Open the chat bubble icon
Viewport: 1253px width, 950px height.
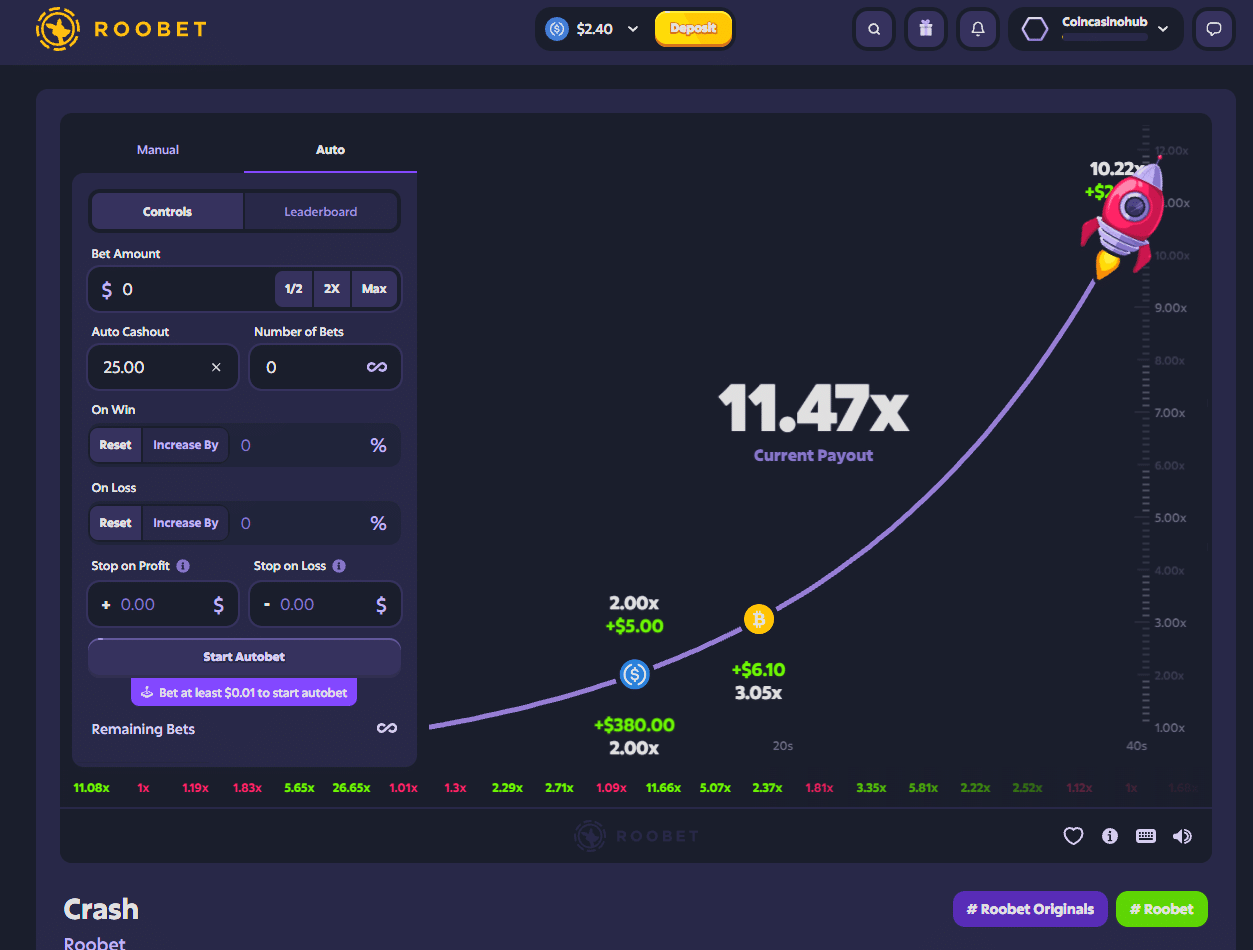click(x=1214, y=29)
